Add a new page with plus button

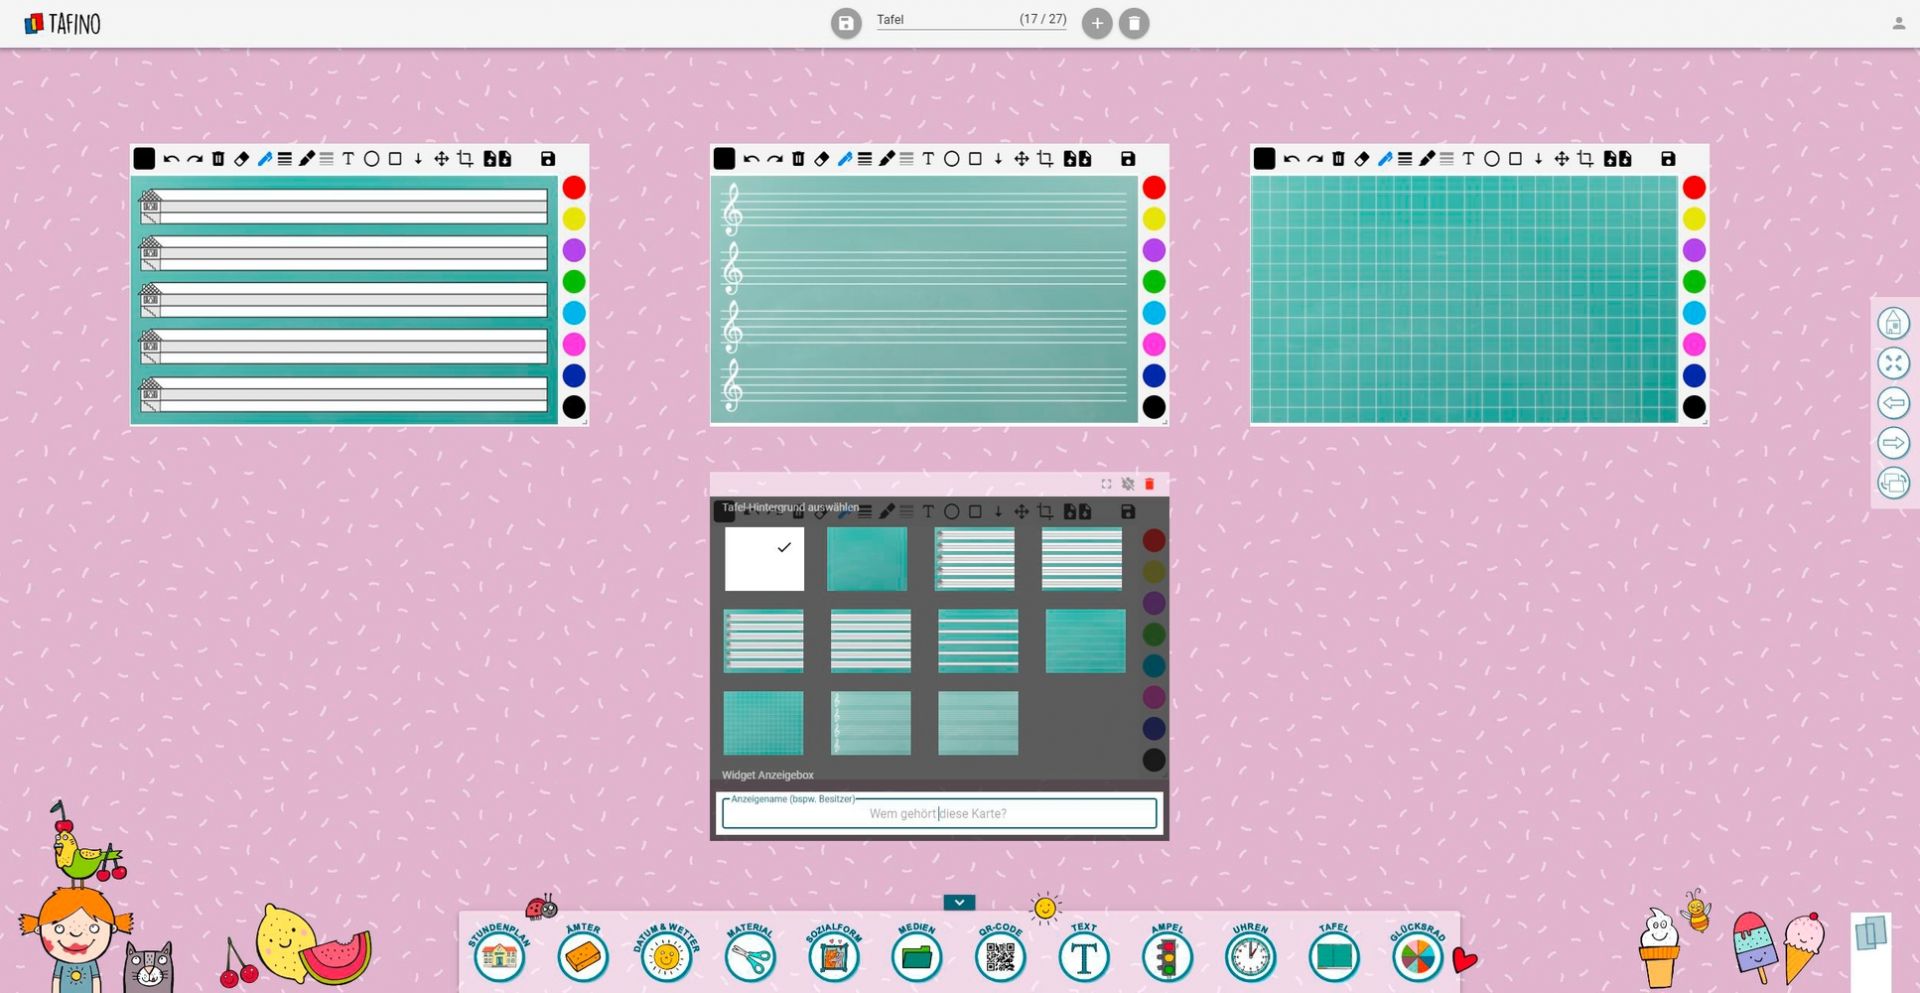1097,23
